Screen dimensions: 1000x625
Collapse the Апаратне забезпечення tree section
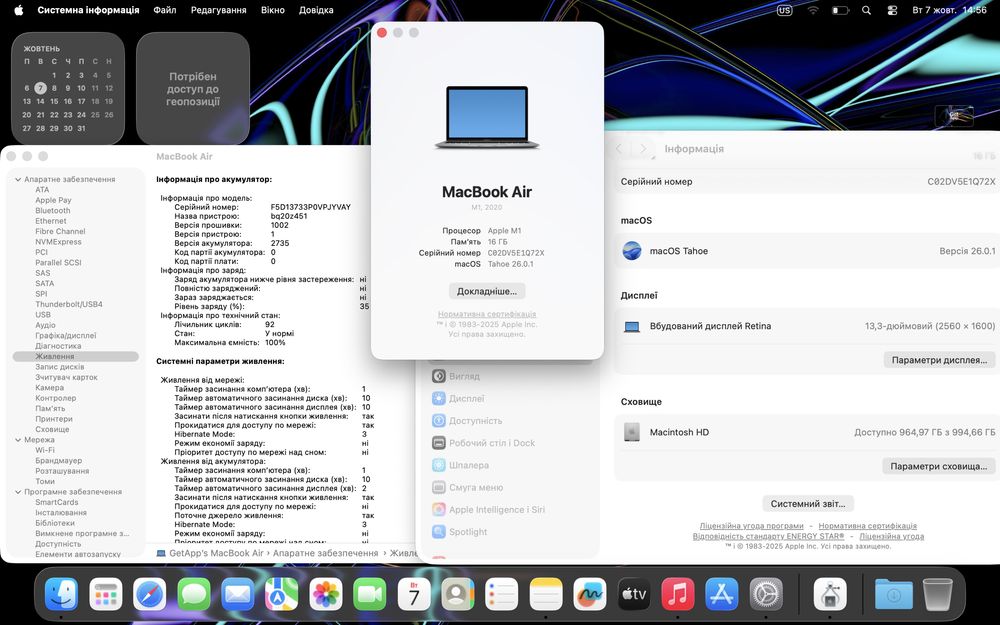(18, 180)
